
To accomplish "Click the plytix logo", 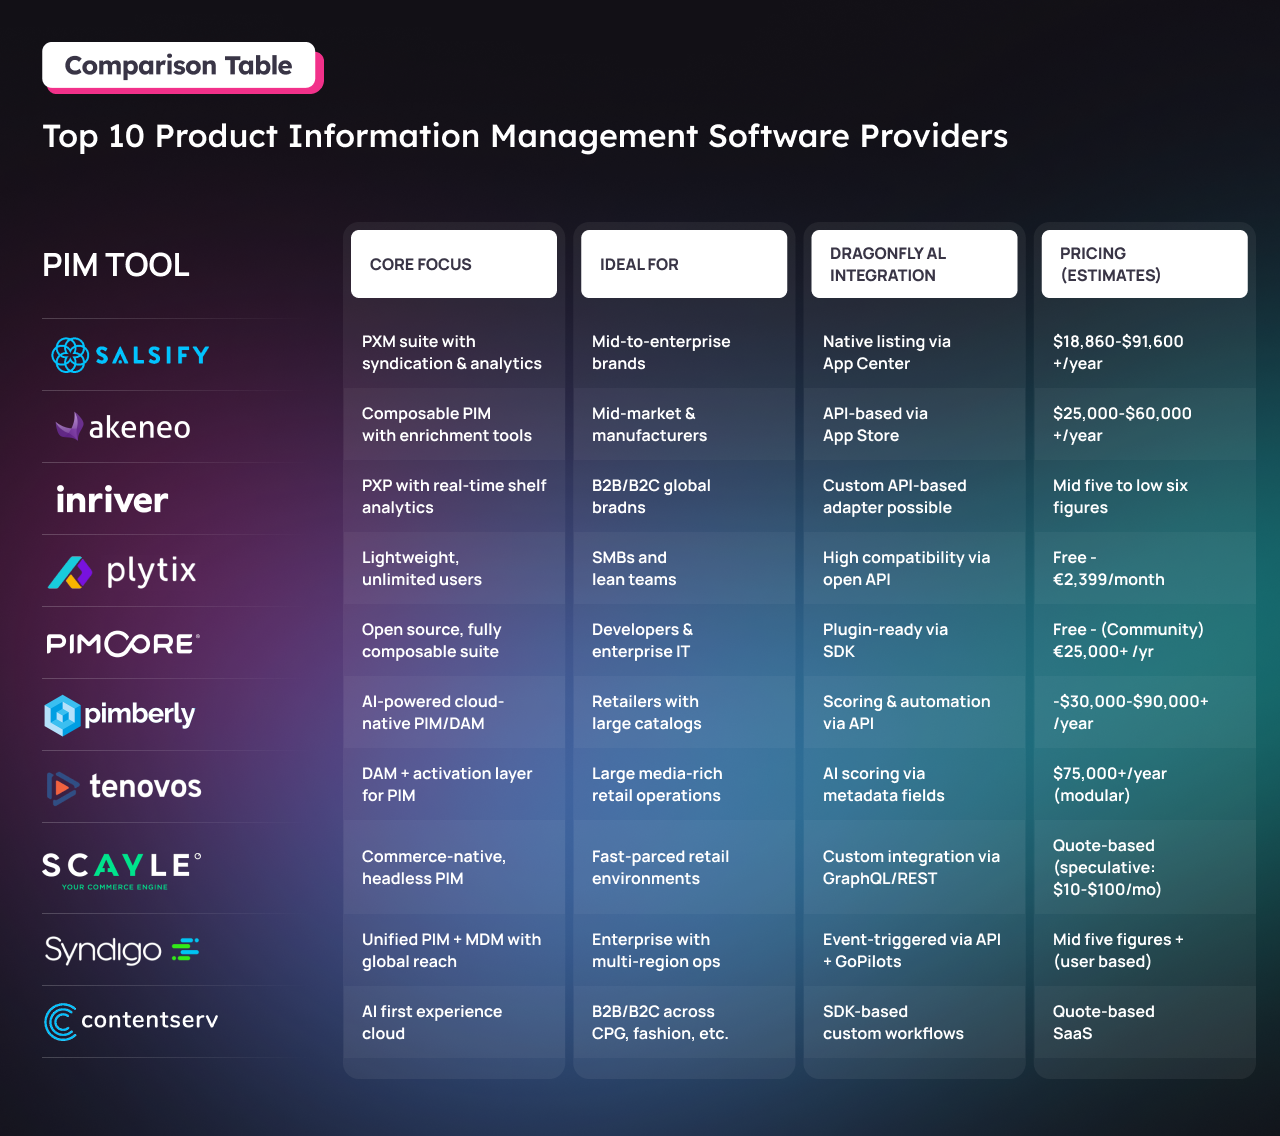I will (x=122, y=571).
